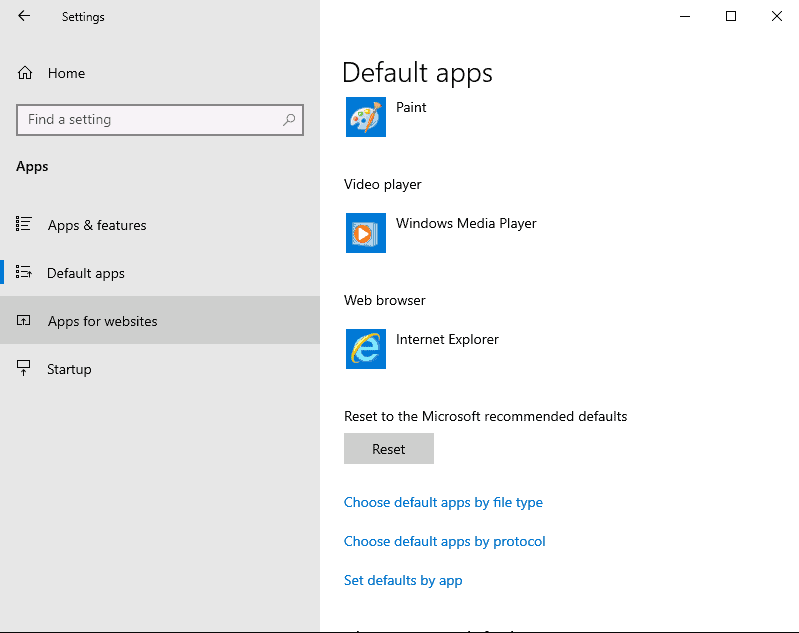This screenshot has height=633, width=799.
Task: Go to Startup settings
Action: point(160,369)
